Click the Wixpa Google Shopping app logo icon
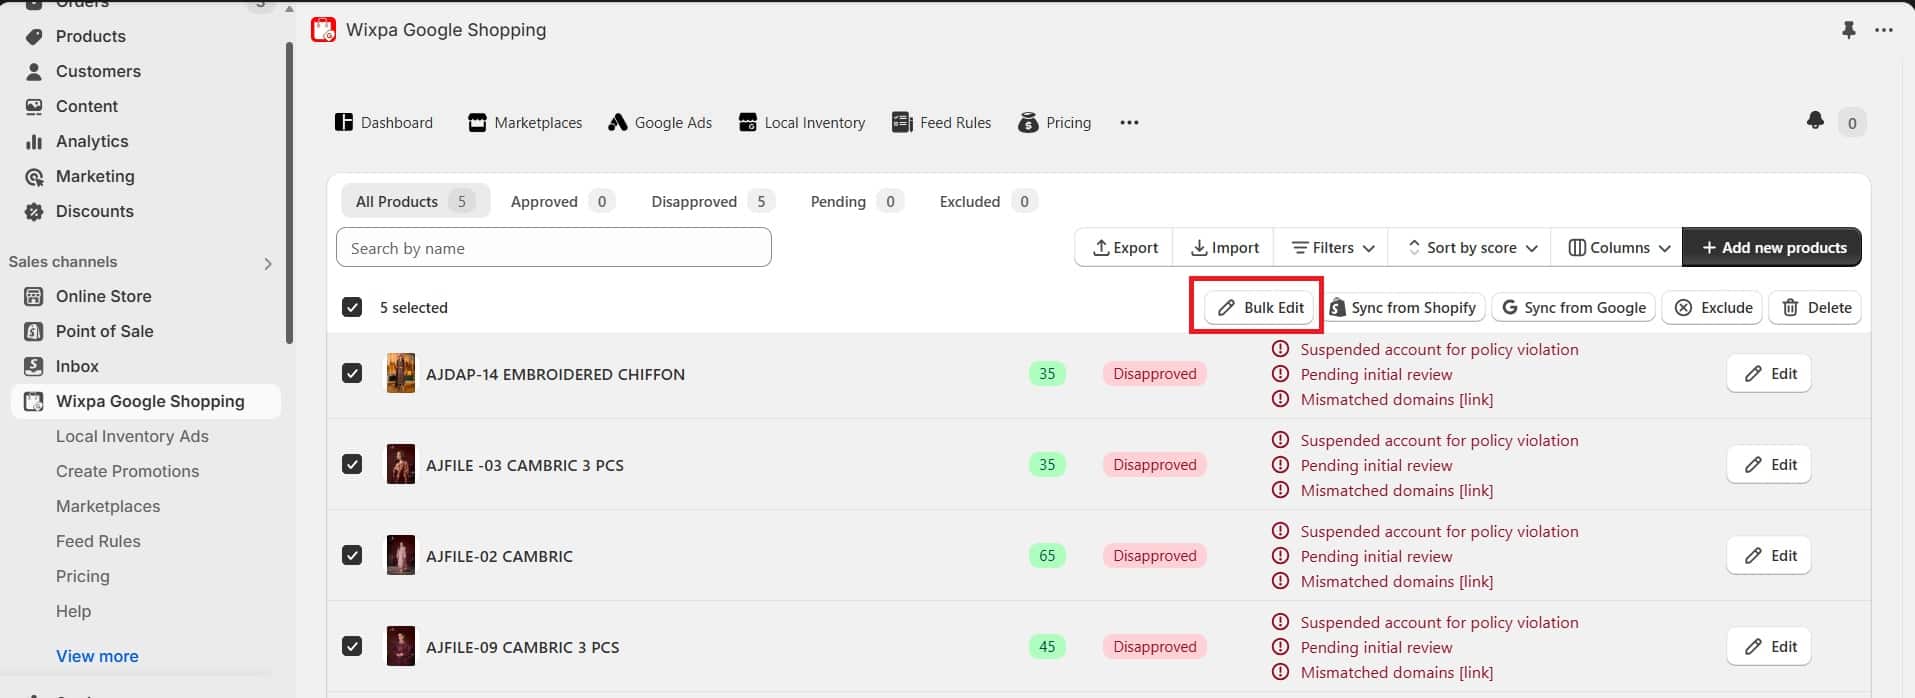Viewport: 1915px width, 698px height. click(323, 30)
